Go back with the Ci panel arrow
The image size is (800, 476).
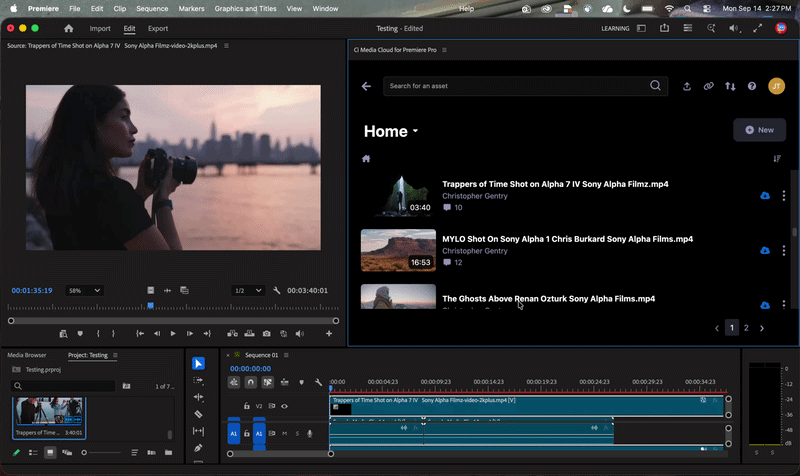click(366, 86)
